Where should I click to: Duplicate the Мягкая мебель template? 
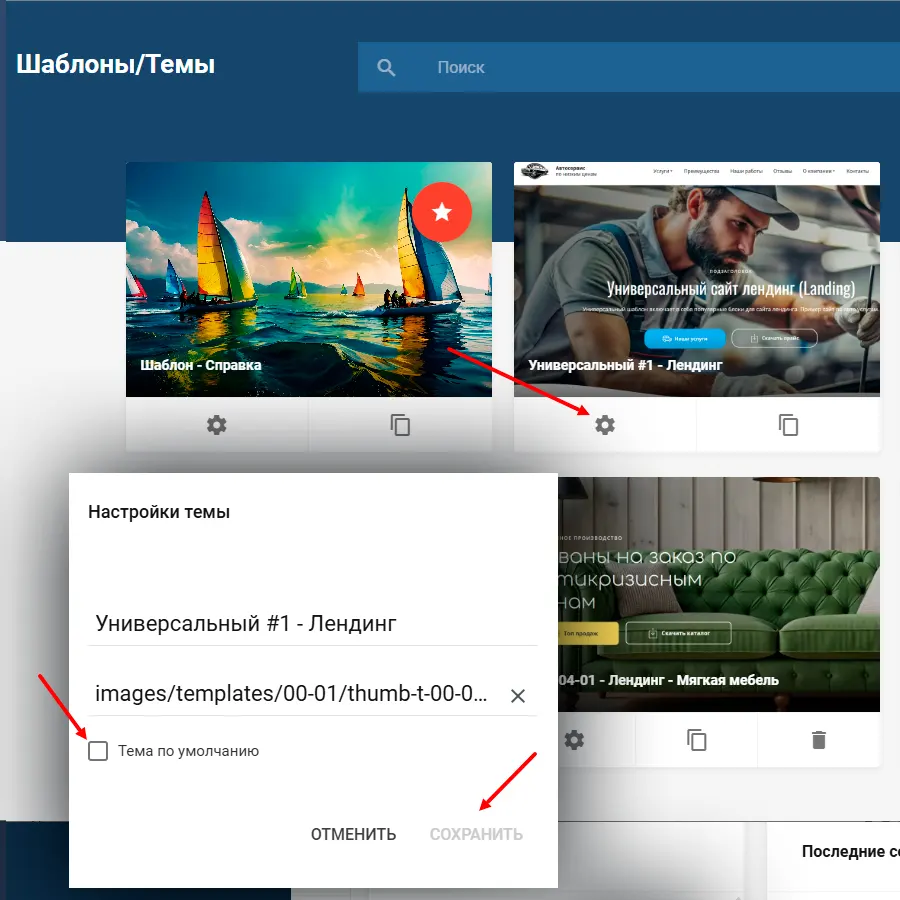coord(696,740)
